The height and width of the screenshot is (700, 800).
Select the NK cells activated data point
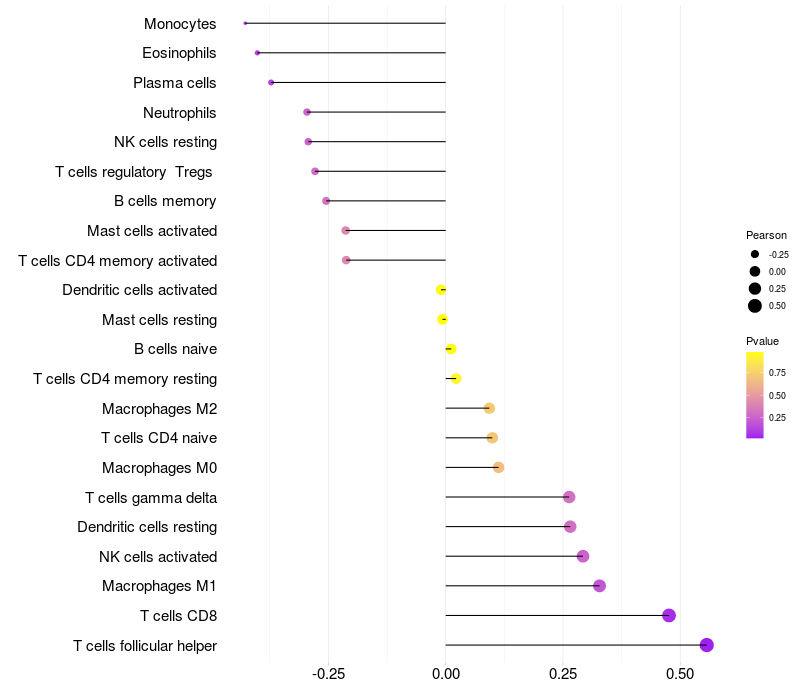[583, 556]
